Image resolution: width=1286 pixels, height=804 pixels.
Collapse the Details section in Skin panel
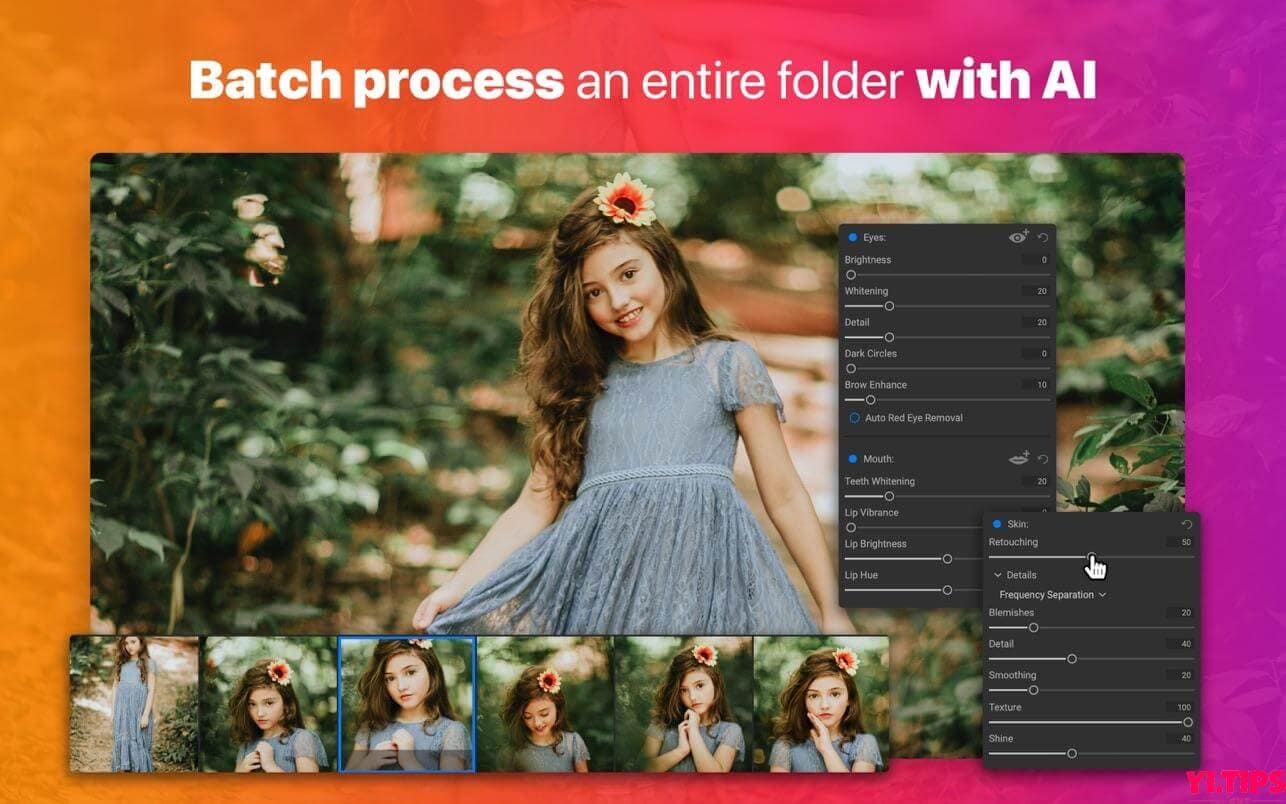pyautogui.click(x=997, y=574)
